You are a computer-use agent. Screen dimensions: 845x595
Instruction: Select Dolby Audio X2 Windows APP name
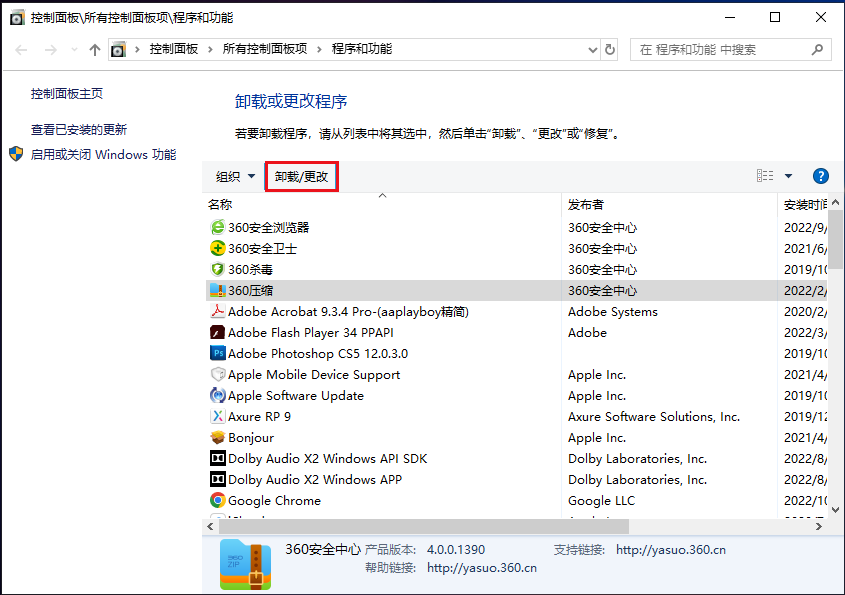click(x=315, y=480)
